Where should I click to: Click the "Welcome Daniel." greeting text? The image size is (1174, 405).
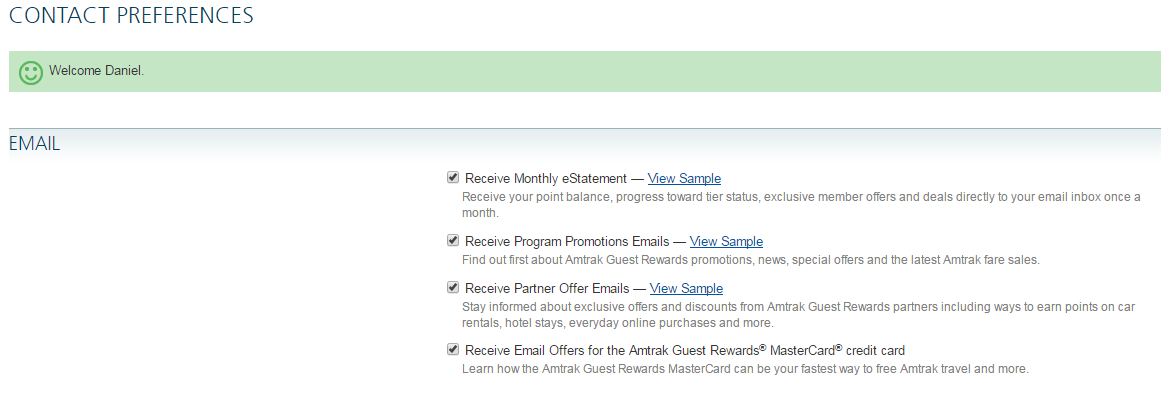[96, 71]
